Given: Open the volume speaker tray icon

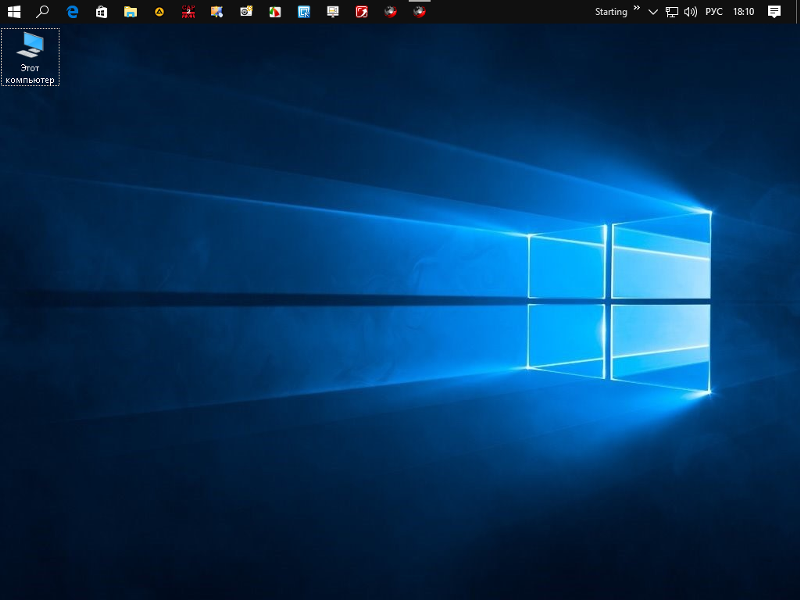Looking at the screenshot, I should (690, 12).
